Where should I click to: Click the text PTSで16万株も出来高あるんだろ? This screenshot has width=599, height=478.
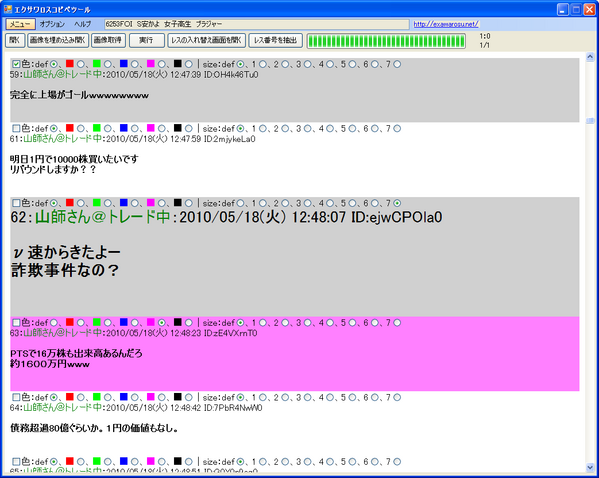point(76,353)
